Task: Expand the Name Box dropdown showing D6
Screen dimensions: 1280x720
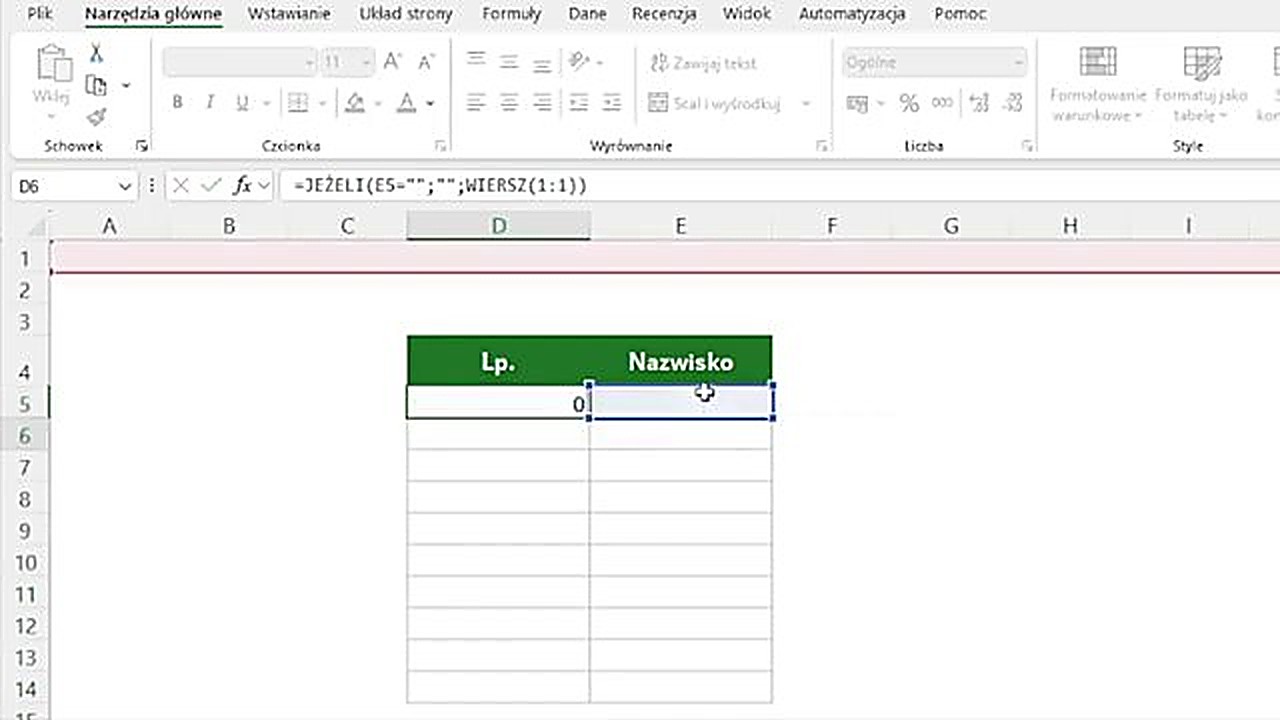Action: [x=124, y=185]
